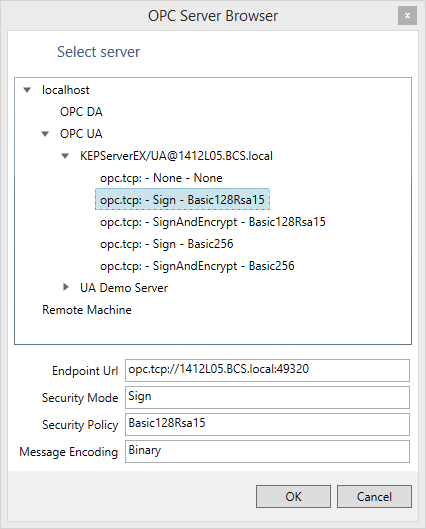Choose the Sign - Basic128Rsa15 endpoint
Viewport: 426px width, 529px height.
[182, 200]
